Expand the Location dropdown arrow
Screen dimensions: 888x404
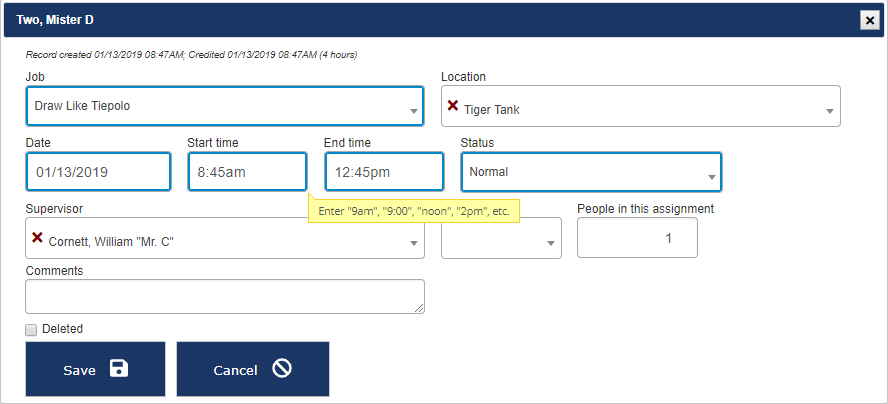click(830, 111)
